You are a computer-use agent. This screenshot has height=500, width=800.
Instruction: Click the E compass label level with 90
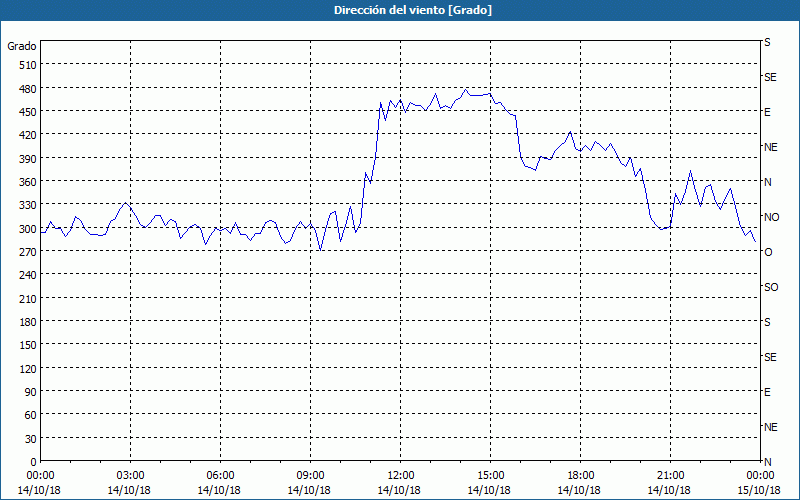coord(767,392)
